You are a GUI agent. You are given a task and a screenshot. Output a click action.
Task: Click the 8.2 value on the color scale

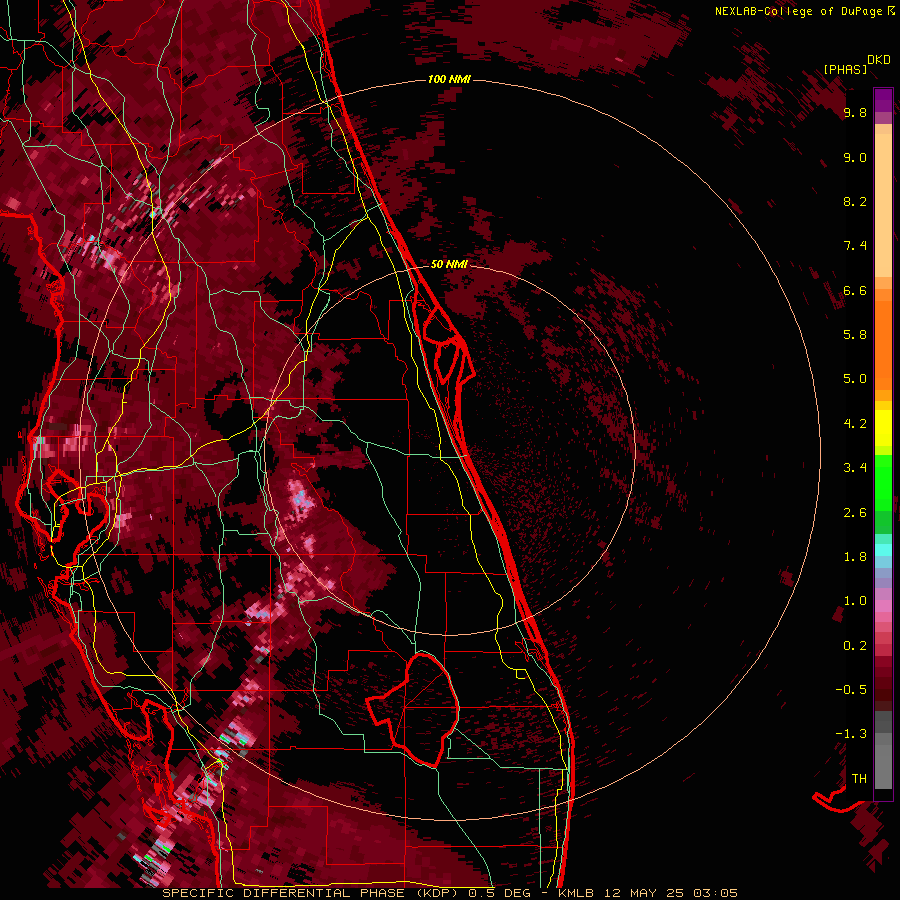(855, 201)
